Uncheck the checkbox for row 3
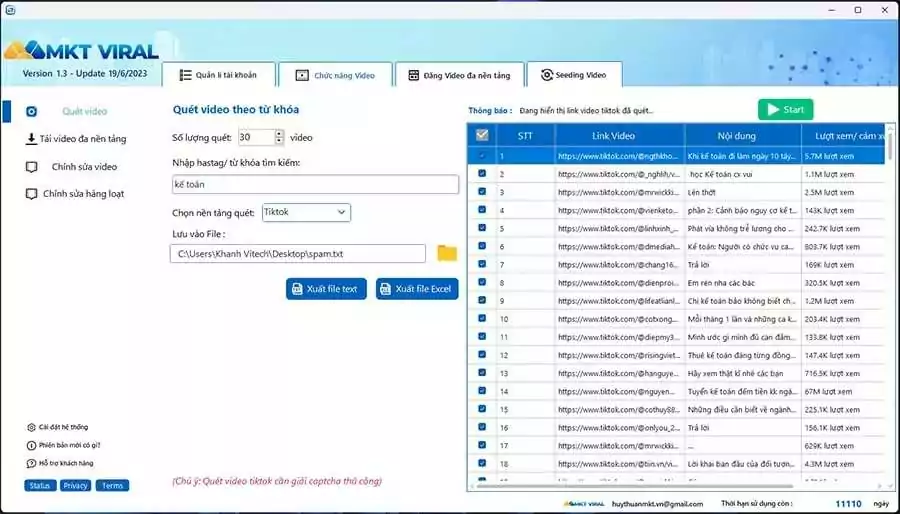The image size is (900, 514). 482,192
